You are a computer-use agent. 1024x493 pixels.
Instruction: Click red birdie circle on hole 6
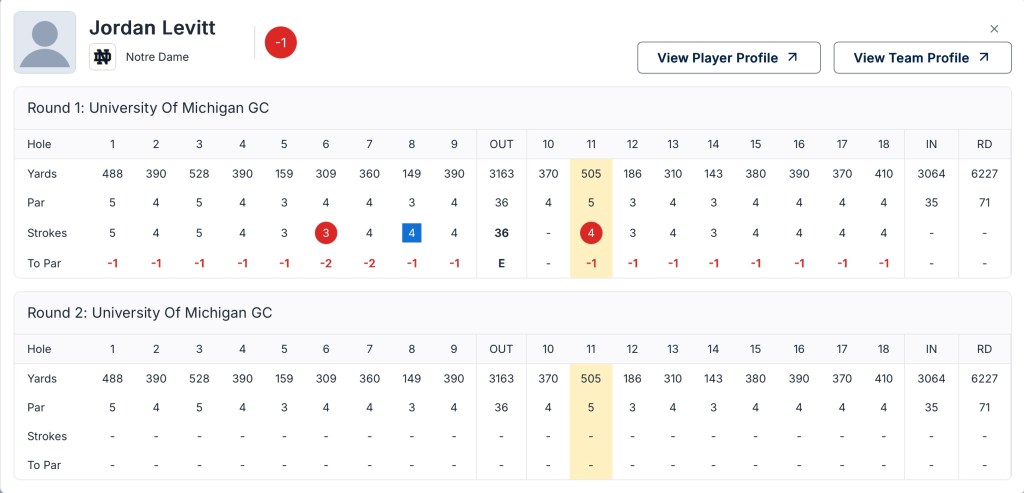tap(326, 234)
